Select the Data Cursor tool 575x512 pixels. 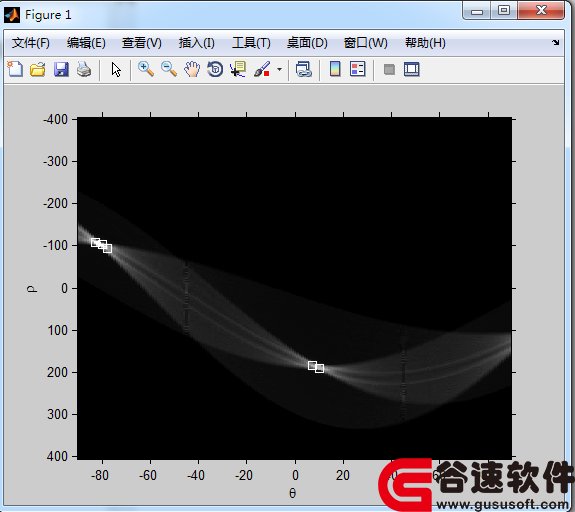pyautogui.click(x=238, y=69)
